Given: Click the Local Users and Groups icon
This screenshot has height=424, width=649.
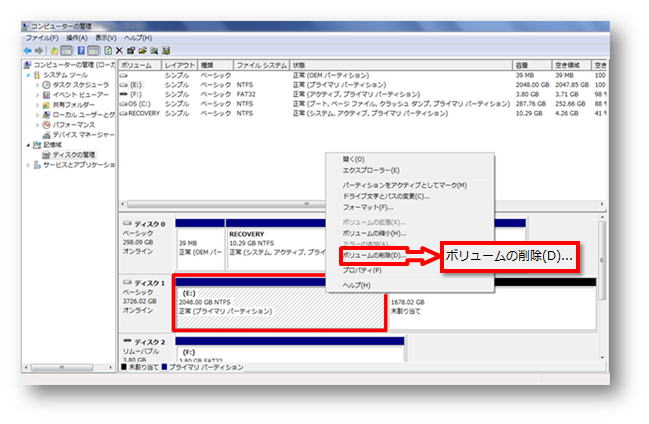Looking at the screenshot, I should tap(46, 115).
